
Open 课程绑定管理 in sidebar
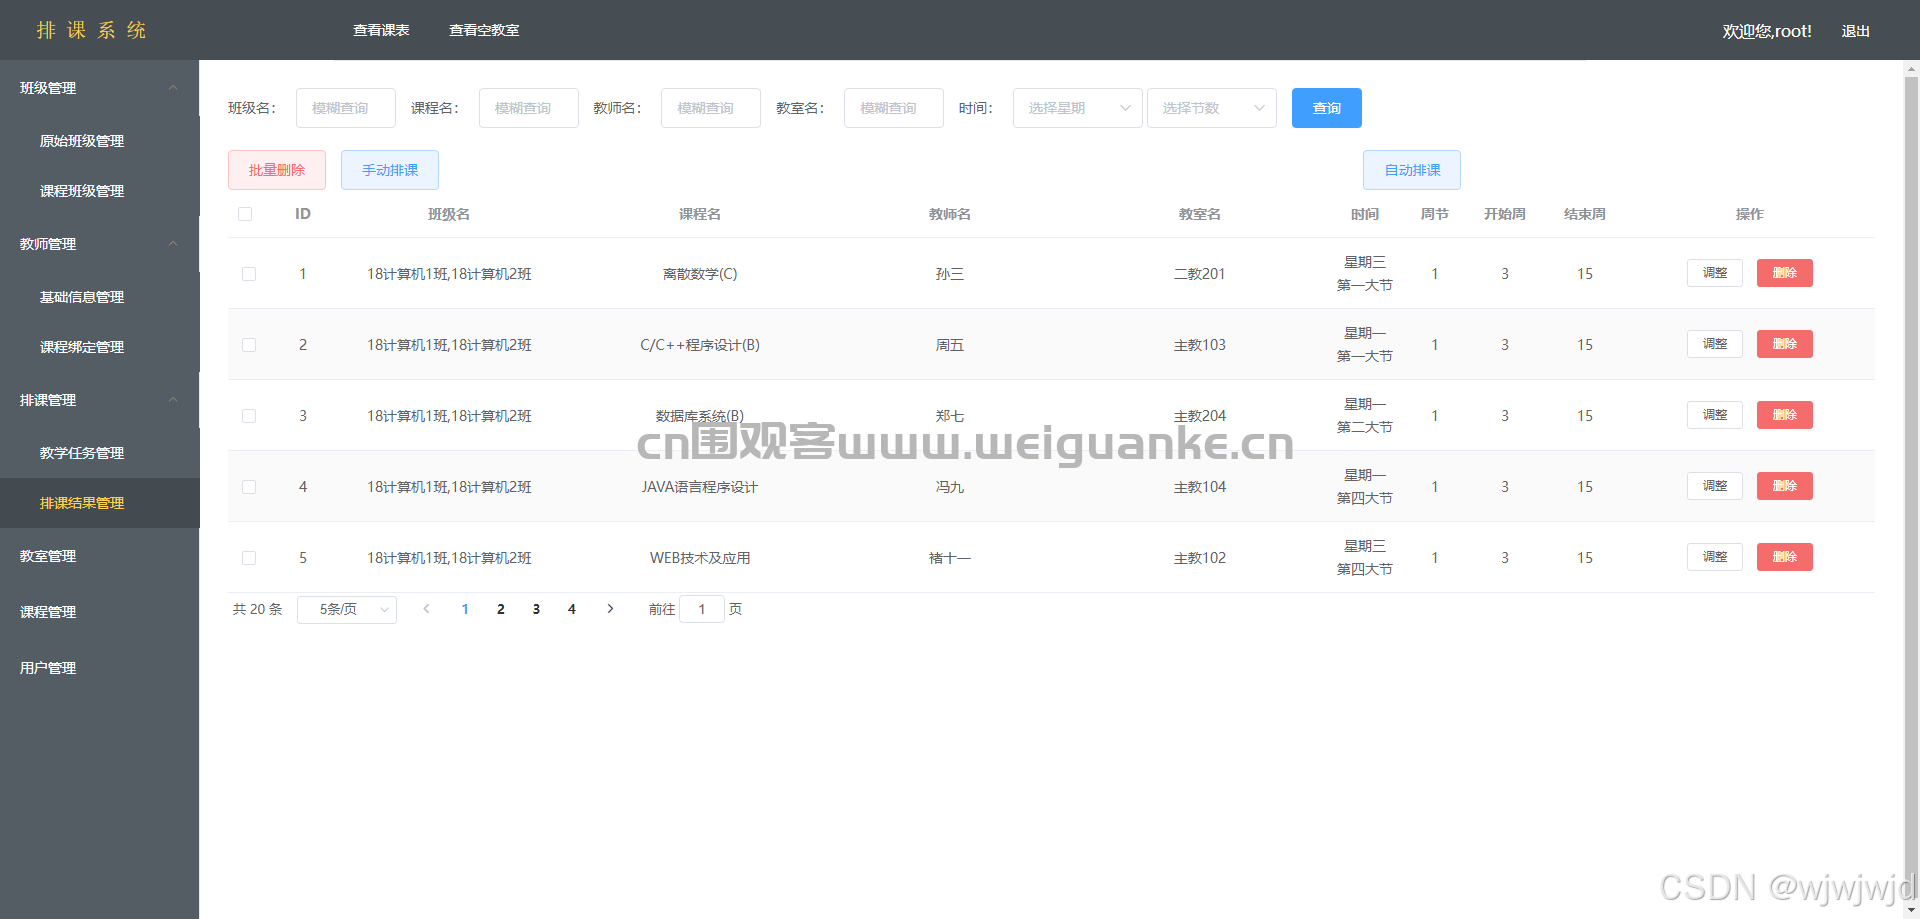[100, 347]
